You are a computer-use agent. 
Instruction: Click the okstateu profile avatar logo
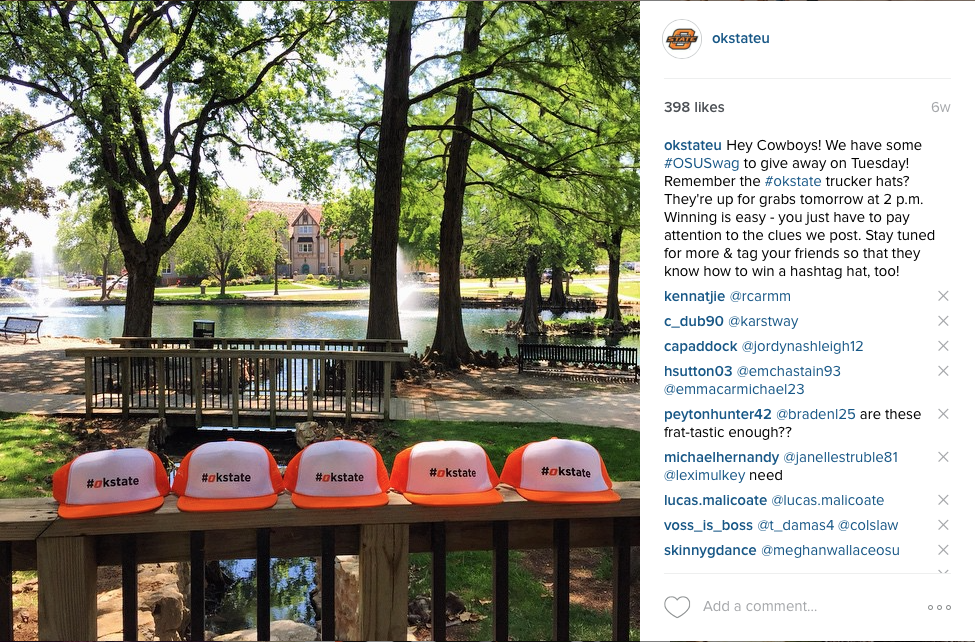(x=682, y=39)
